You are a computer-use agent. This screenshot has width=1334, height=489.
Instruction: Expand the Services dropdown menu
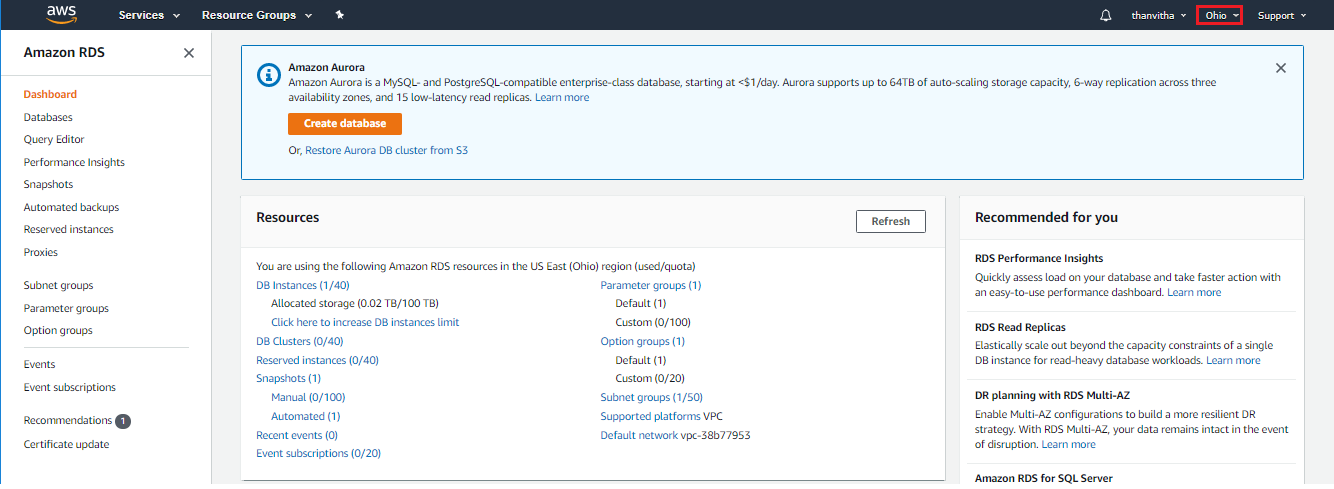149,16
